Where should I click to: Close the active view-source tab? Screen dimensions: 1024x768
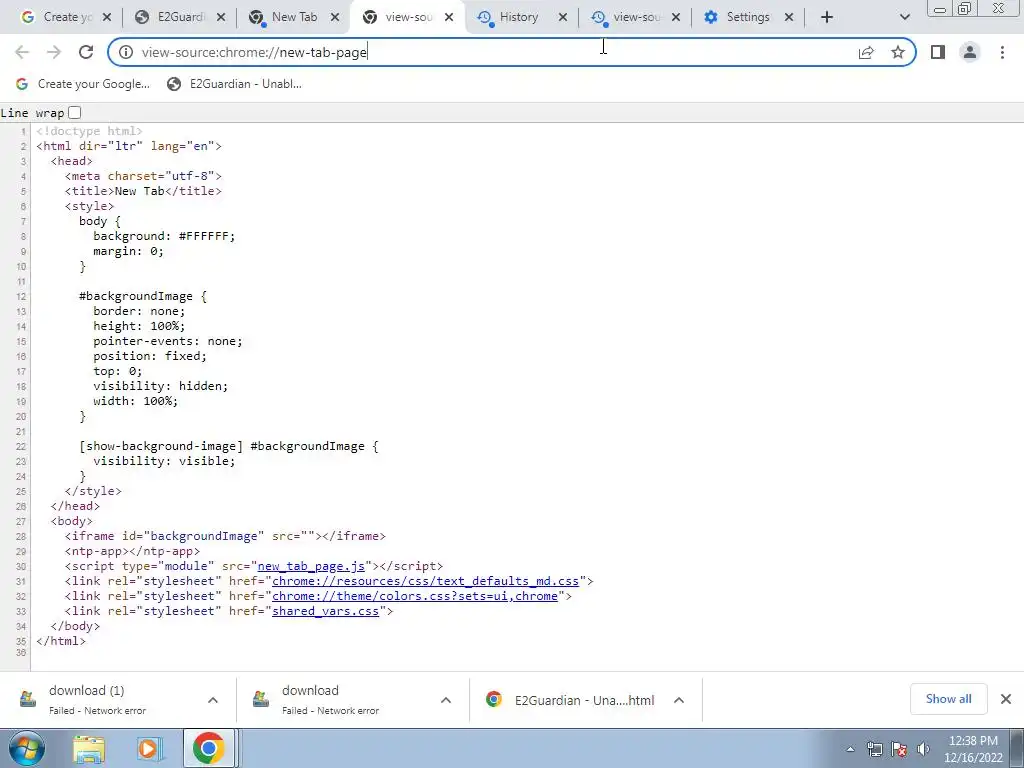(449, 17)
